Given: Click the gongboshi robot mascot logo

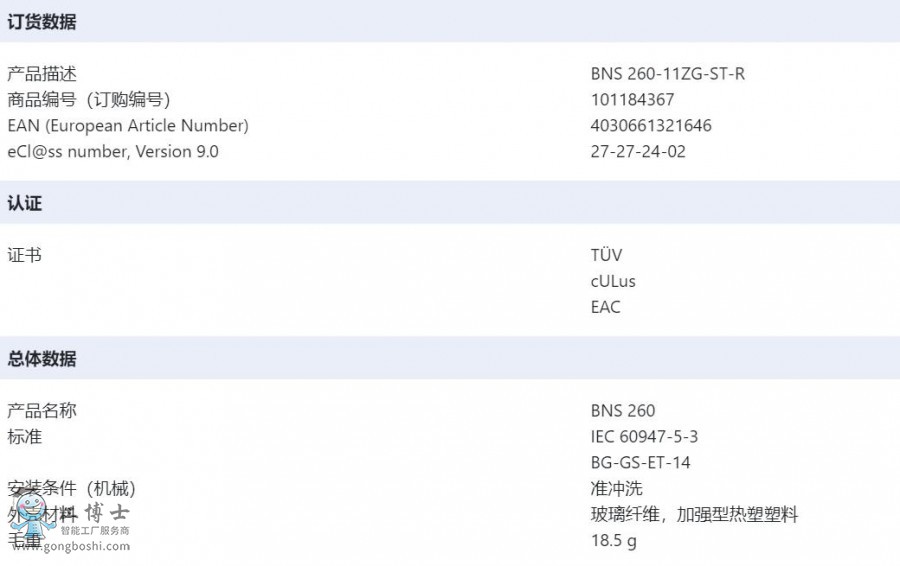Looking at the screenshot, I should (32, 517).
